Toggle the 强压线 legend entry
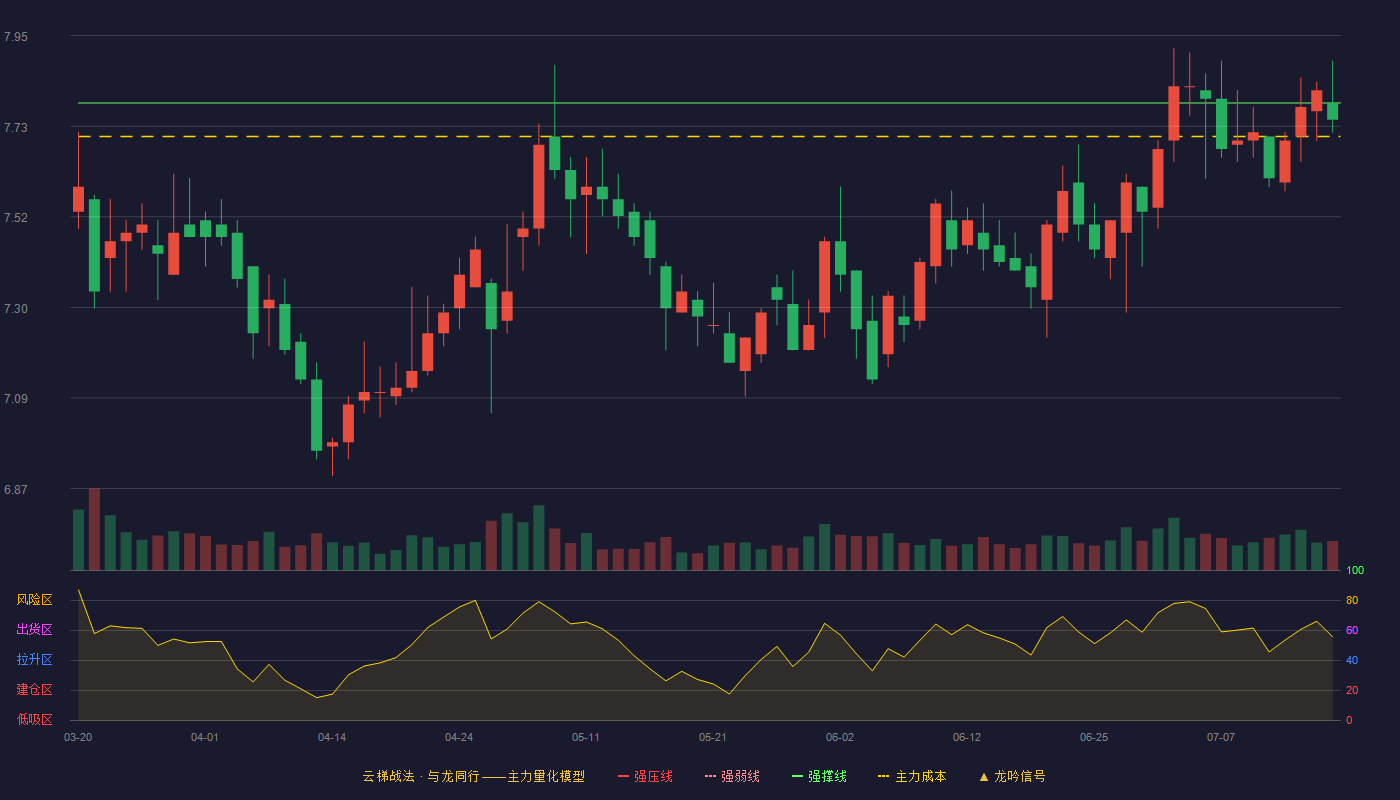The height and width of the screenshot is (800, 1400). coord(645,776)
